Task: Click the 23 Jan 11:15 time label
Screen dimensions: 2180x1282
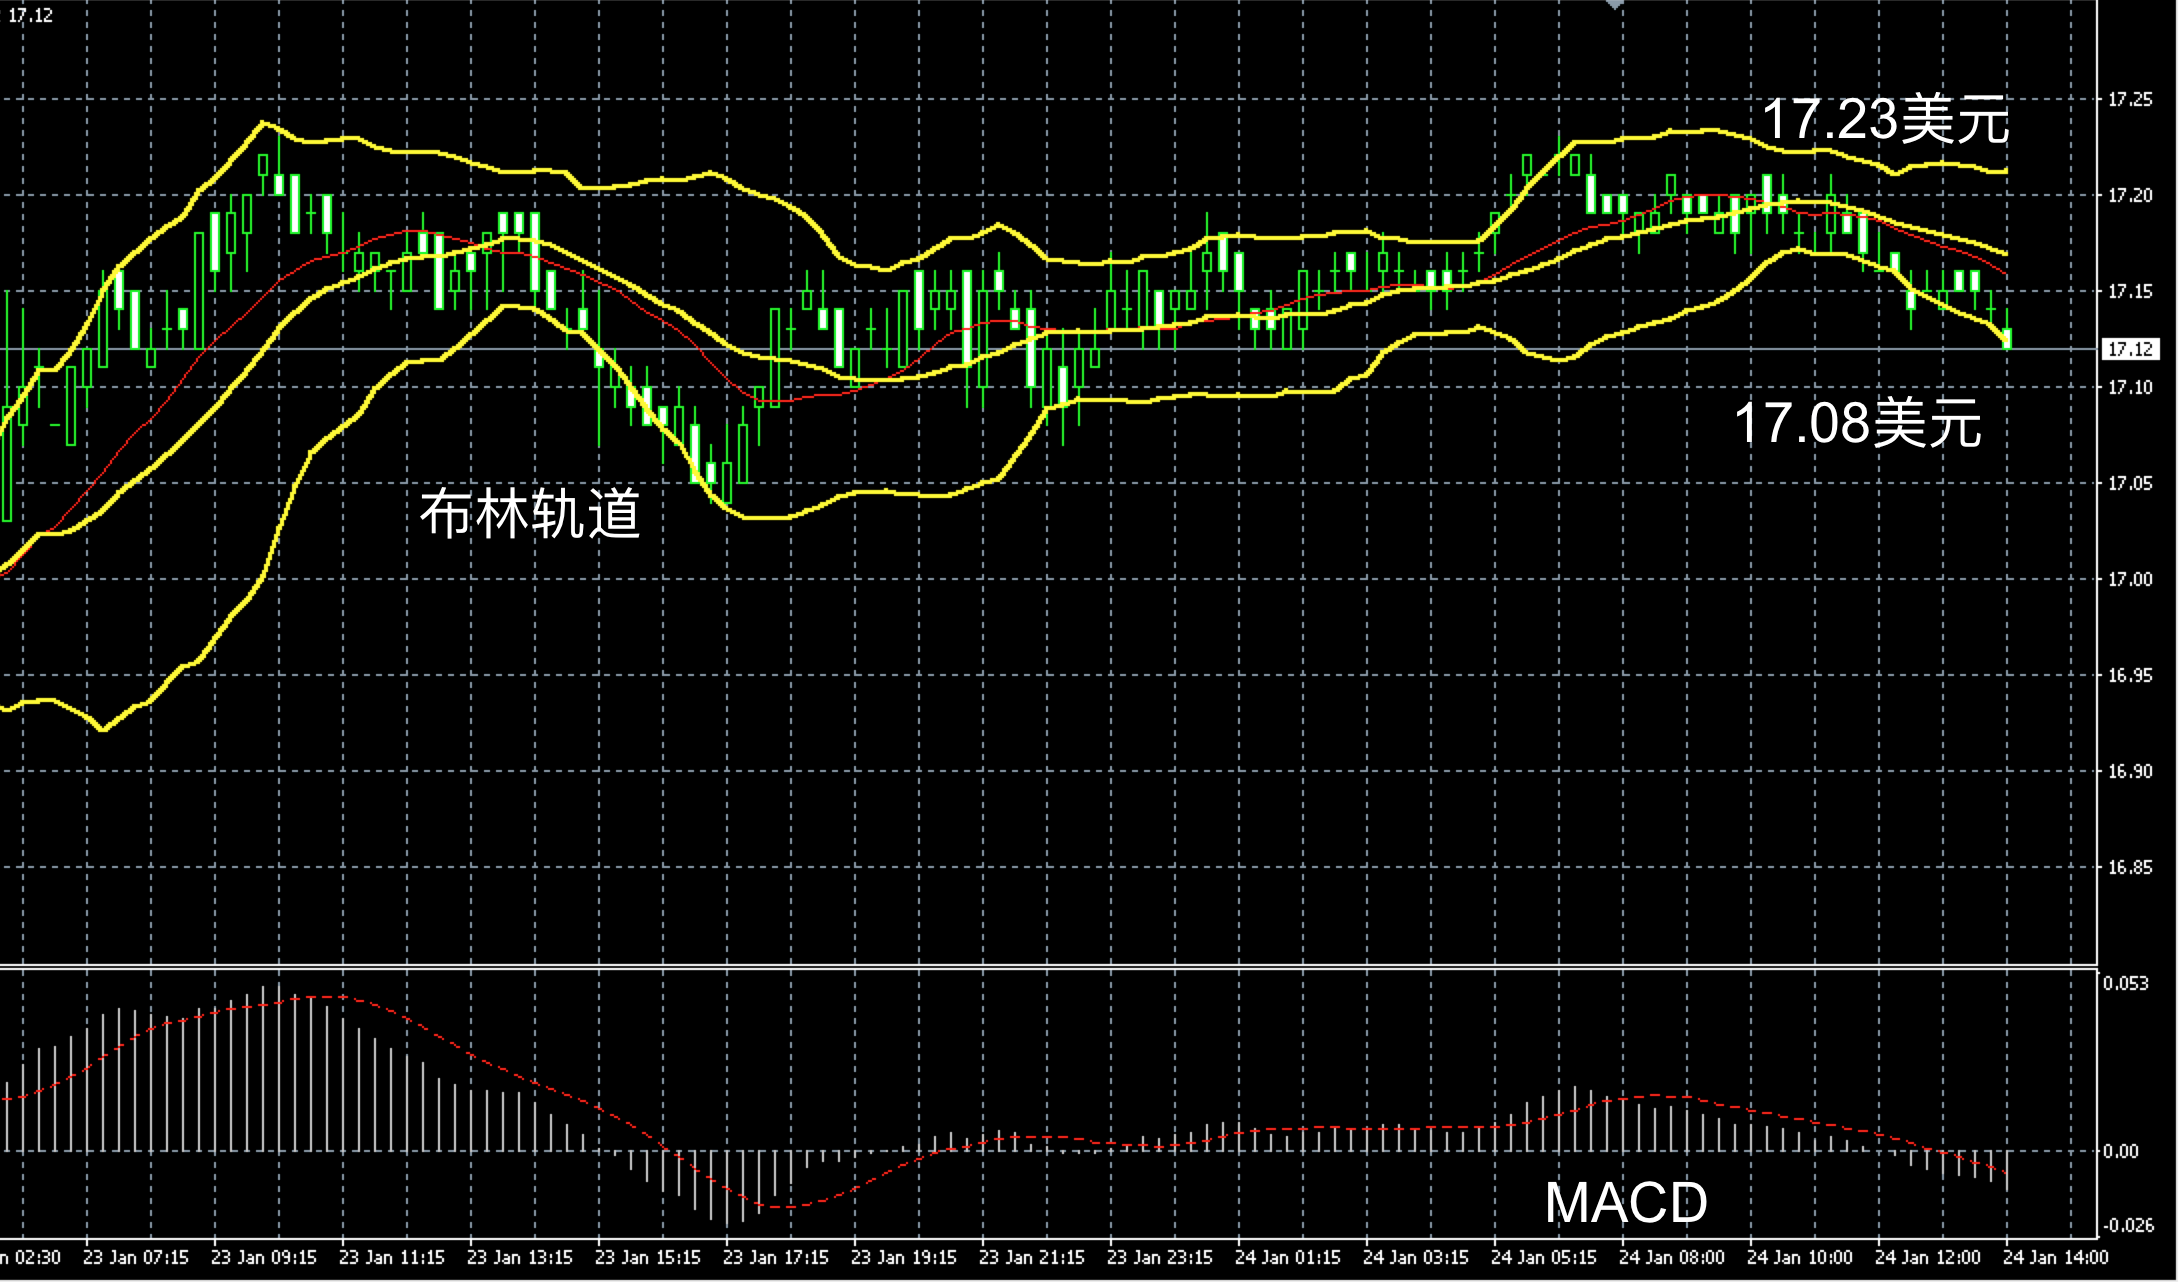Action: click(391, 1257)
